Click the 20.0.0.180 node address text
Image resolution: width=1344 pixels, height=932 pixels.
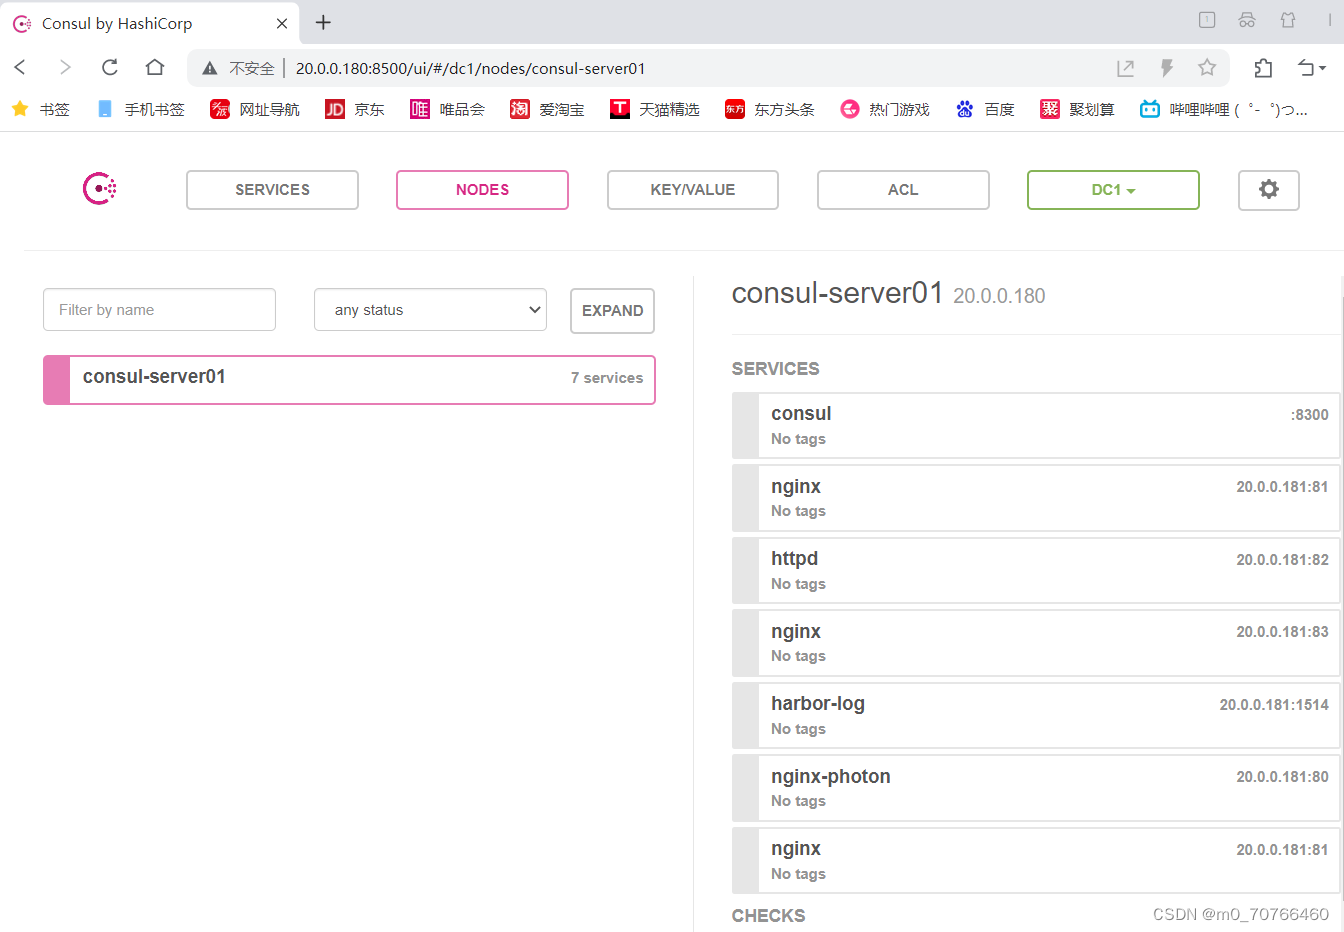pyautogui.click(x=999, y=296)
